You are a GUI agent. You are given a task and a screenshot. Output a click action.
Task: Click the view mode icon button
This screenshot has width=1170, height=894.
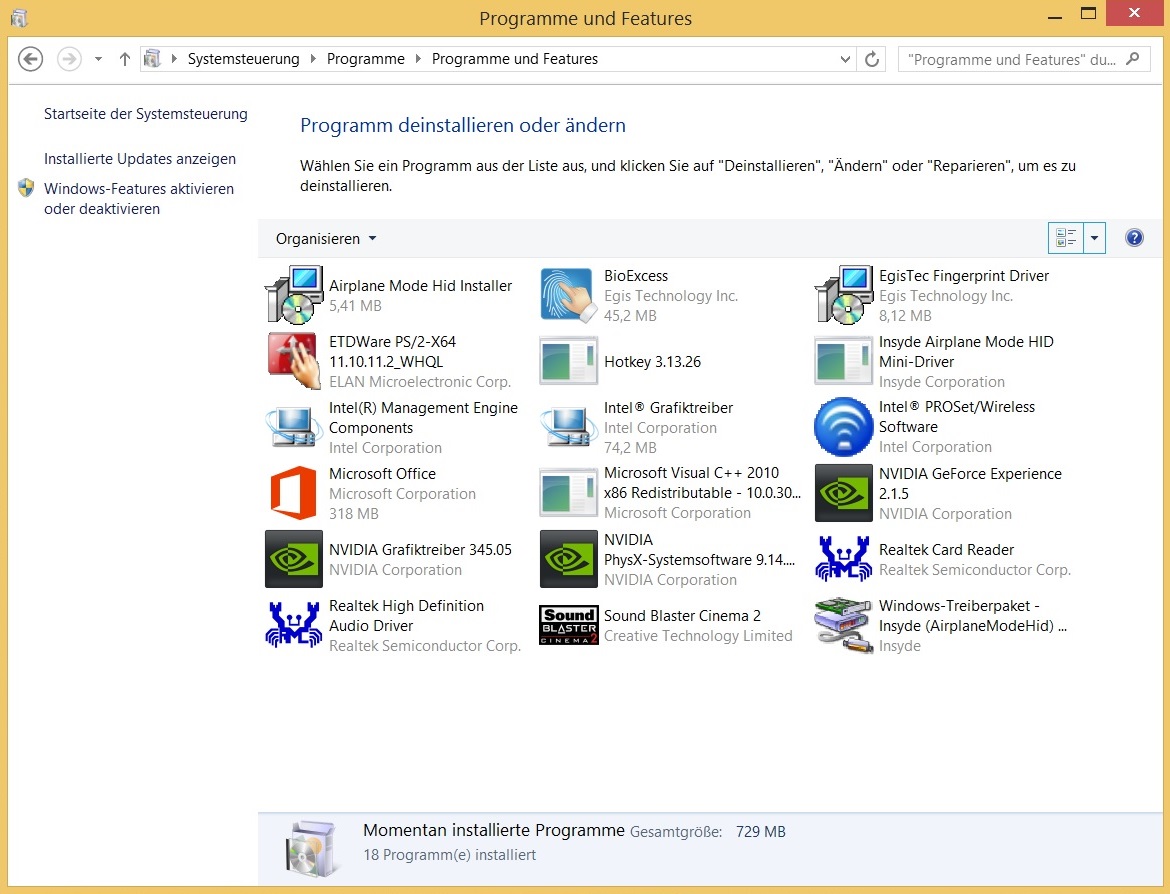(x=1066, y=238)
